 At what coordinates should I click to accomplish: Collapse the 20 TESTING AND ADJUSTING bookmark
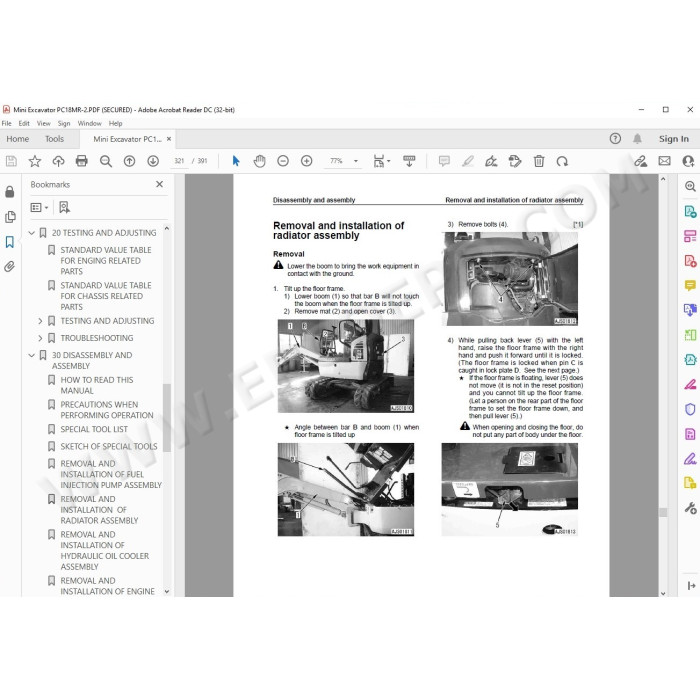coord(32,233)
